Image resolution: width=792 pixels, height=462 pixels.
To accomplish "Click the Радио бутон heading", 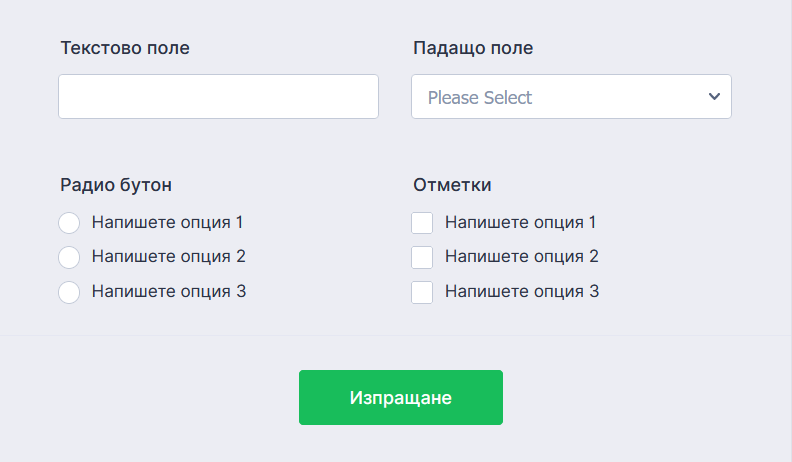I will coord(116,184).
